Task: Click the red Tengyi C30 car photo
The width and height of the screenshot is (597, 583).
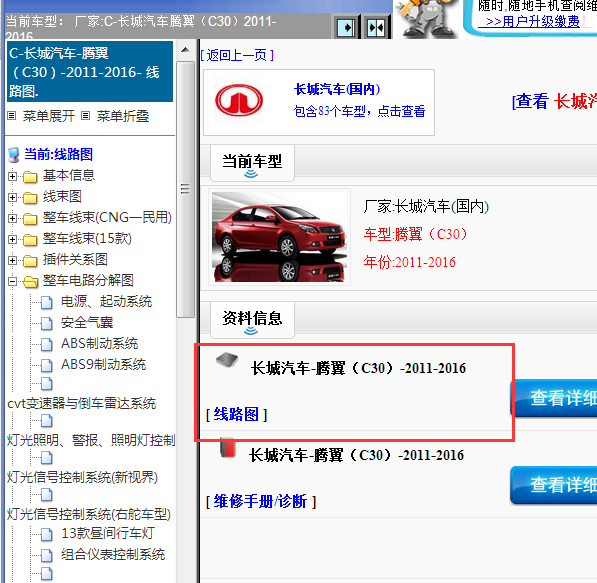Action: [x=279, y=237]
